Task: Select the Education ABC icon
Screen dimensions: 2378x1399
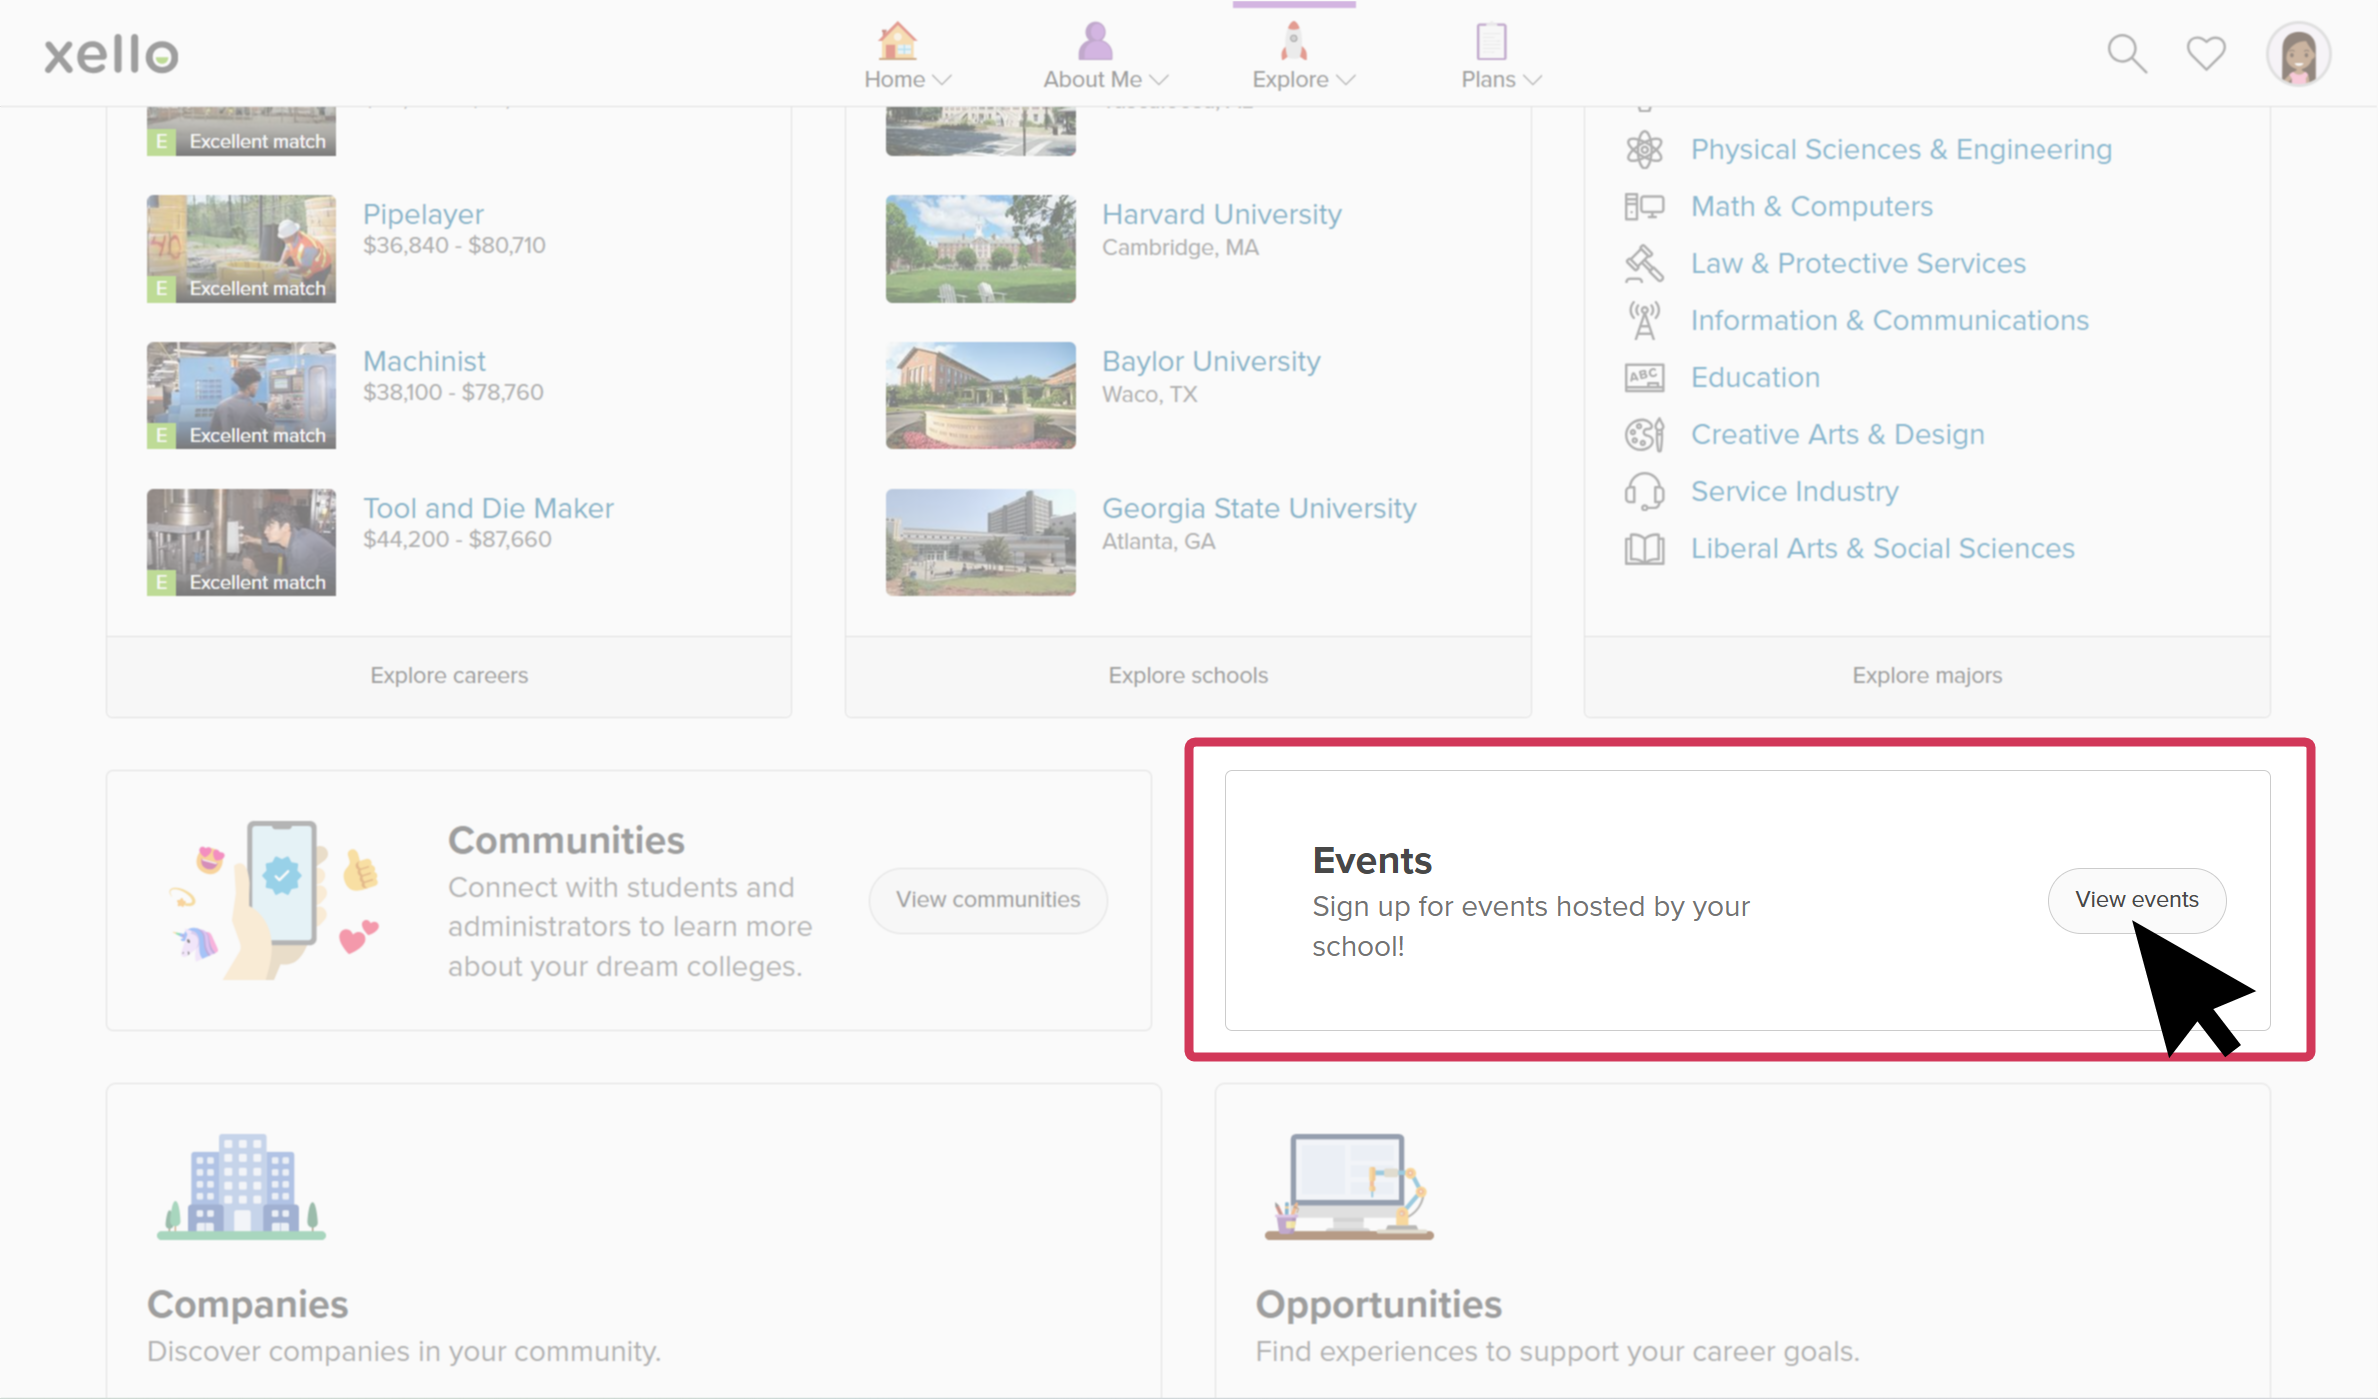Action: pyautogui.click(x=1644, y=377)
